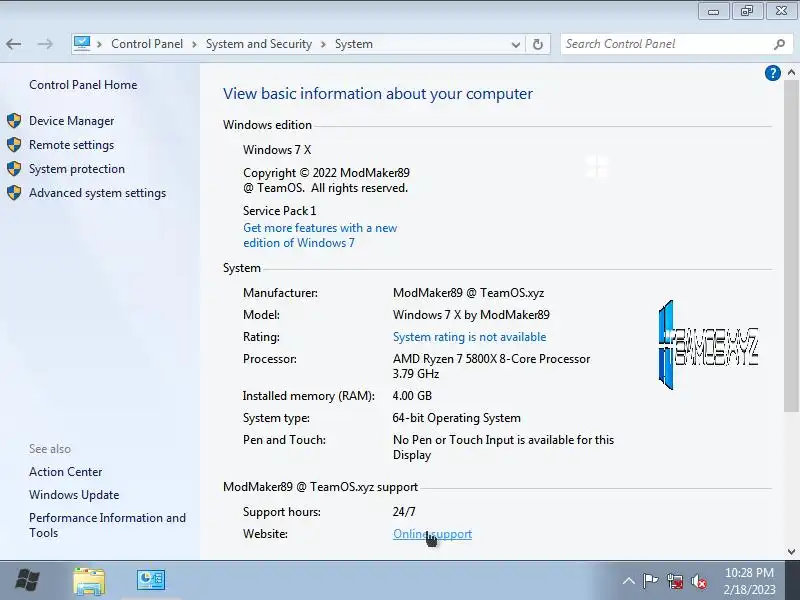Open Performance Information and Tools link
800x600 pixels.
pos(107,525)
